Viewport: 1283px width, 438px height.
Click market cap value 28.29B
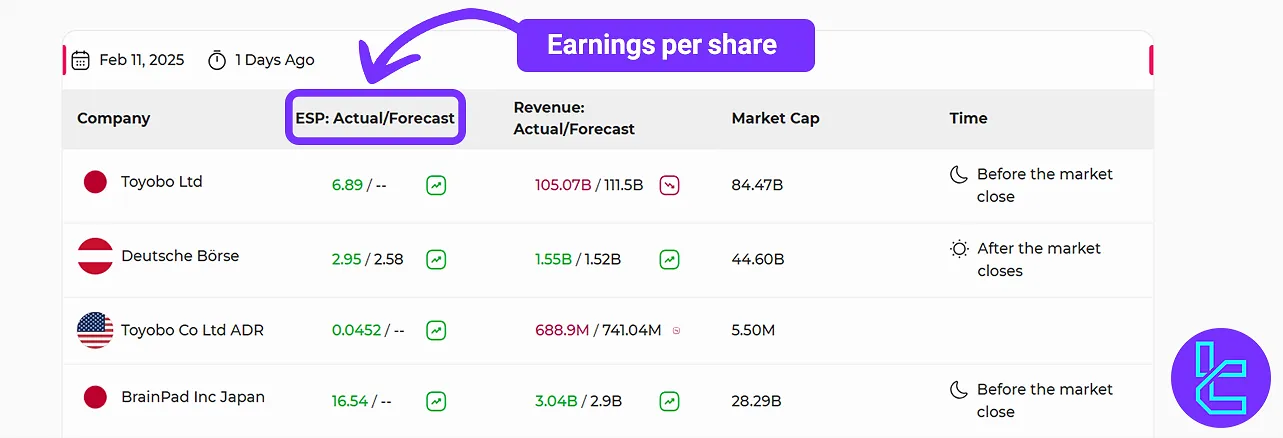[757, 401]
